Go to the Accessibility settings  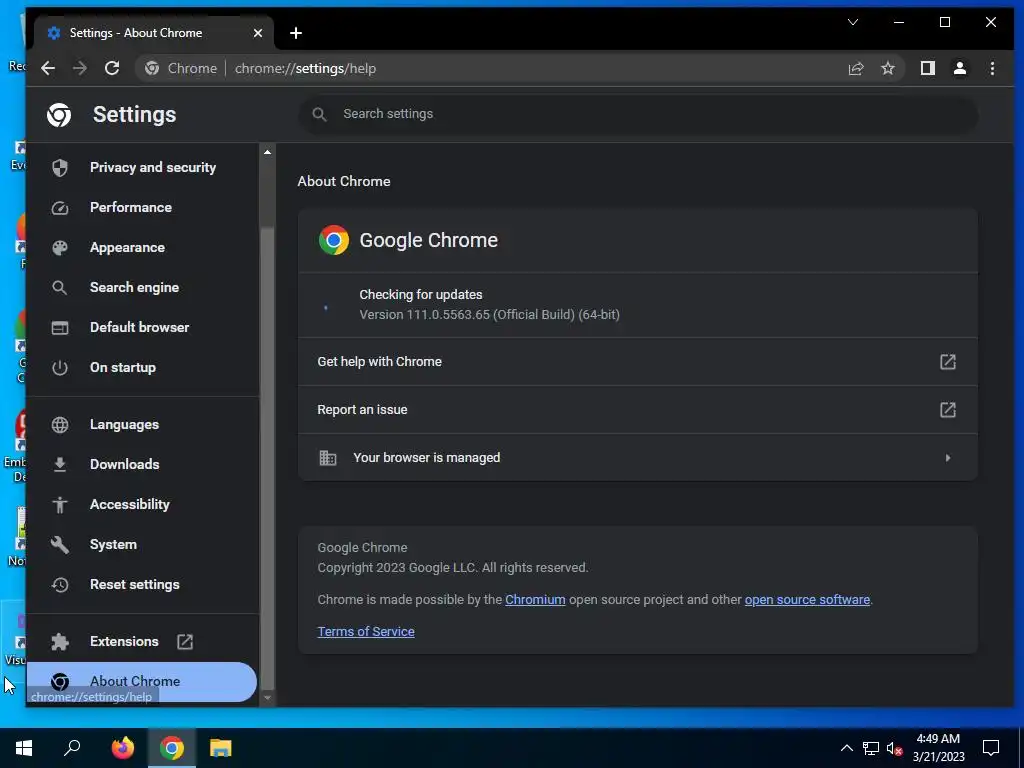tap(142, 505)
